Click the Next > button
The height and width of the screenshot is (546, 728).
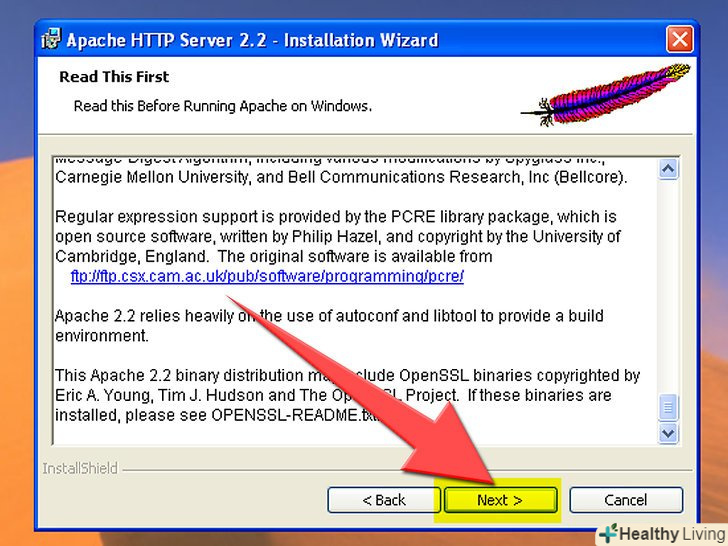[x=500, y=500]
